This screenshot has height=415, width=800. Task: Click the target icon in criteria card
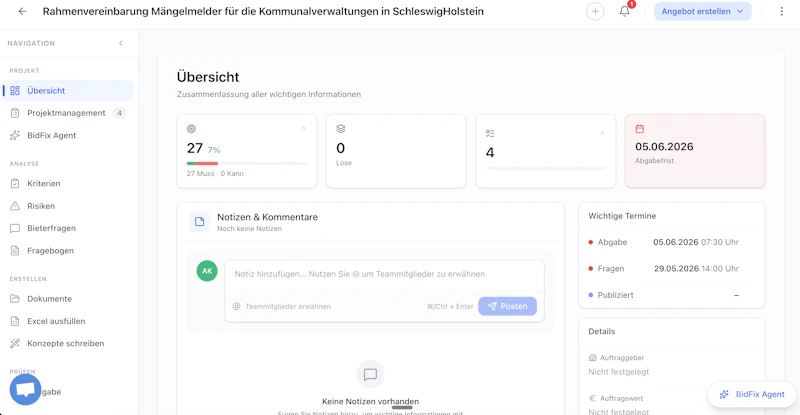pyautogui.click(x=191, y=129)
